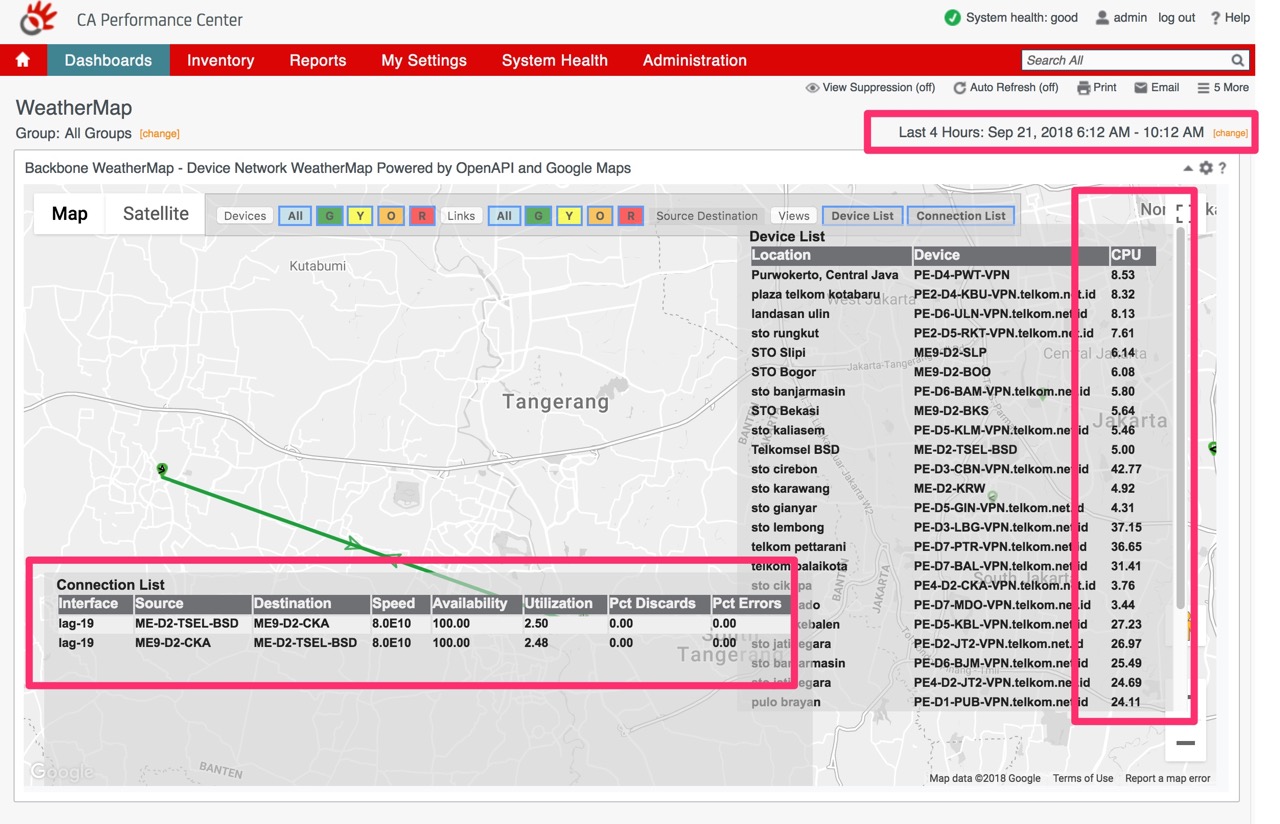Show All devices filter
The width and height of the screenshot is (1280, 824).
pyautogui.click(x=295, y=216)
